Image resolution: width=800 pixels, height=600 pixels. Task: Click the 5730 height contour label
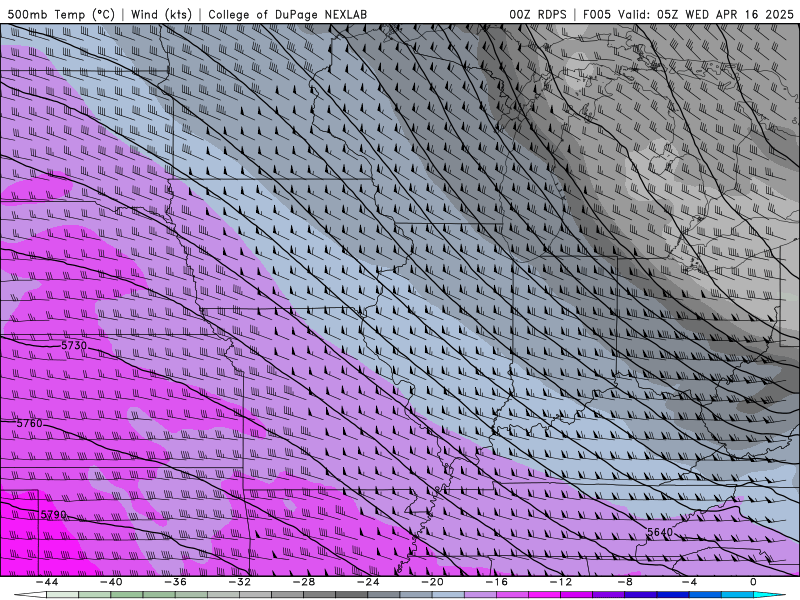(x=74, y=345)
